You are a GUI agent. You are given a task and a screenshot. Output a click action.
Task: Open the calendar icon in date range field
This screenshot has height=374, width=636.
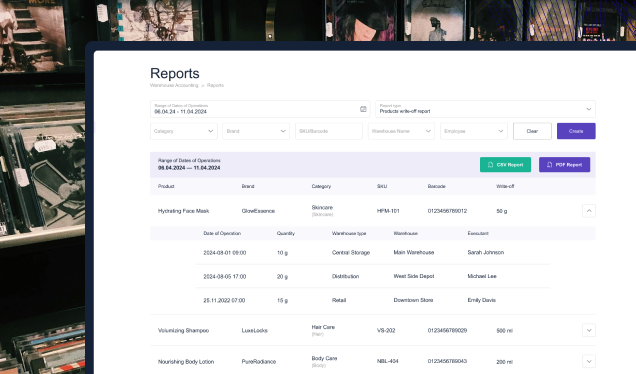click(363, 109)
